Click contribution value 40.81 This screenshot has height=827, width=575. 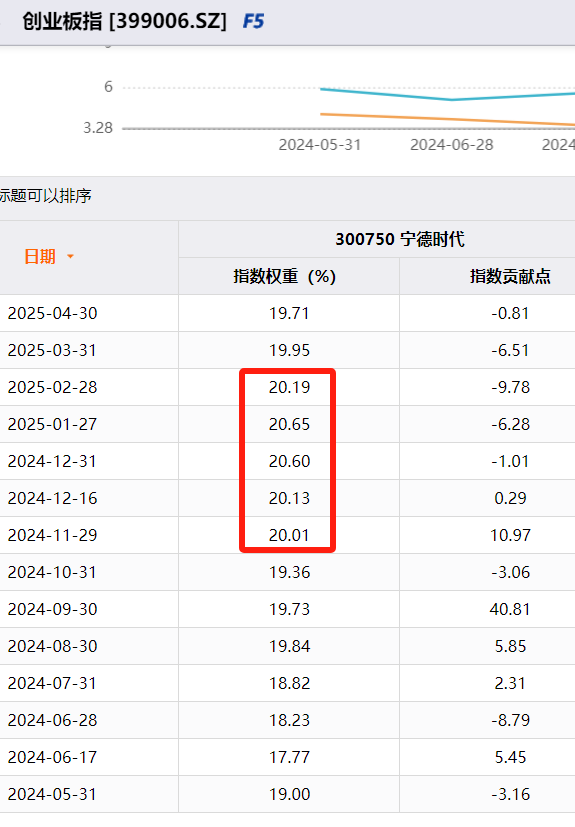click(510, 609)
